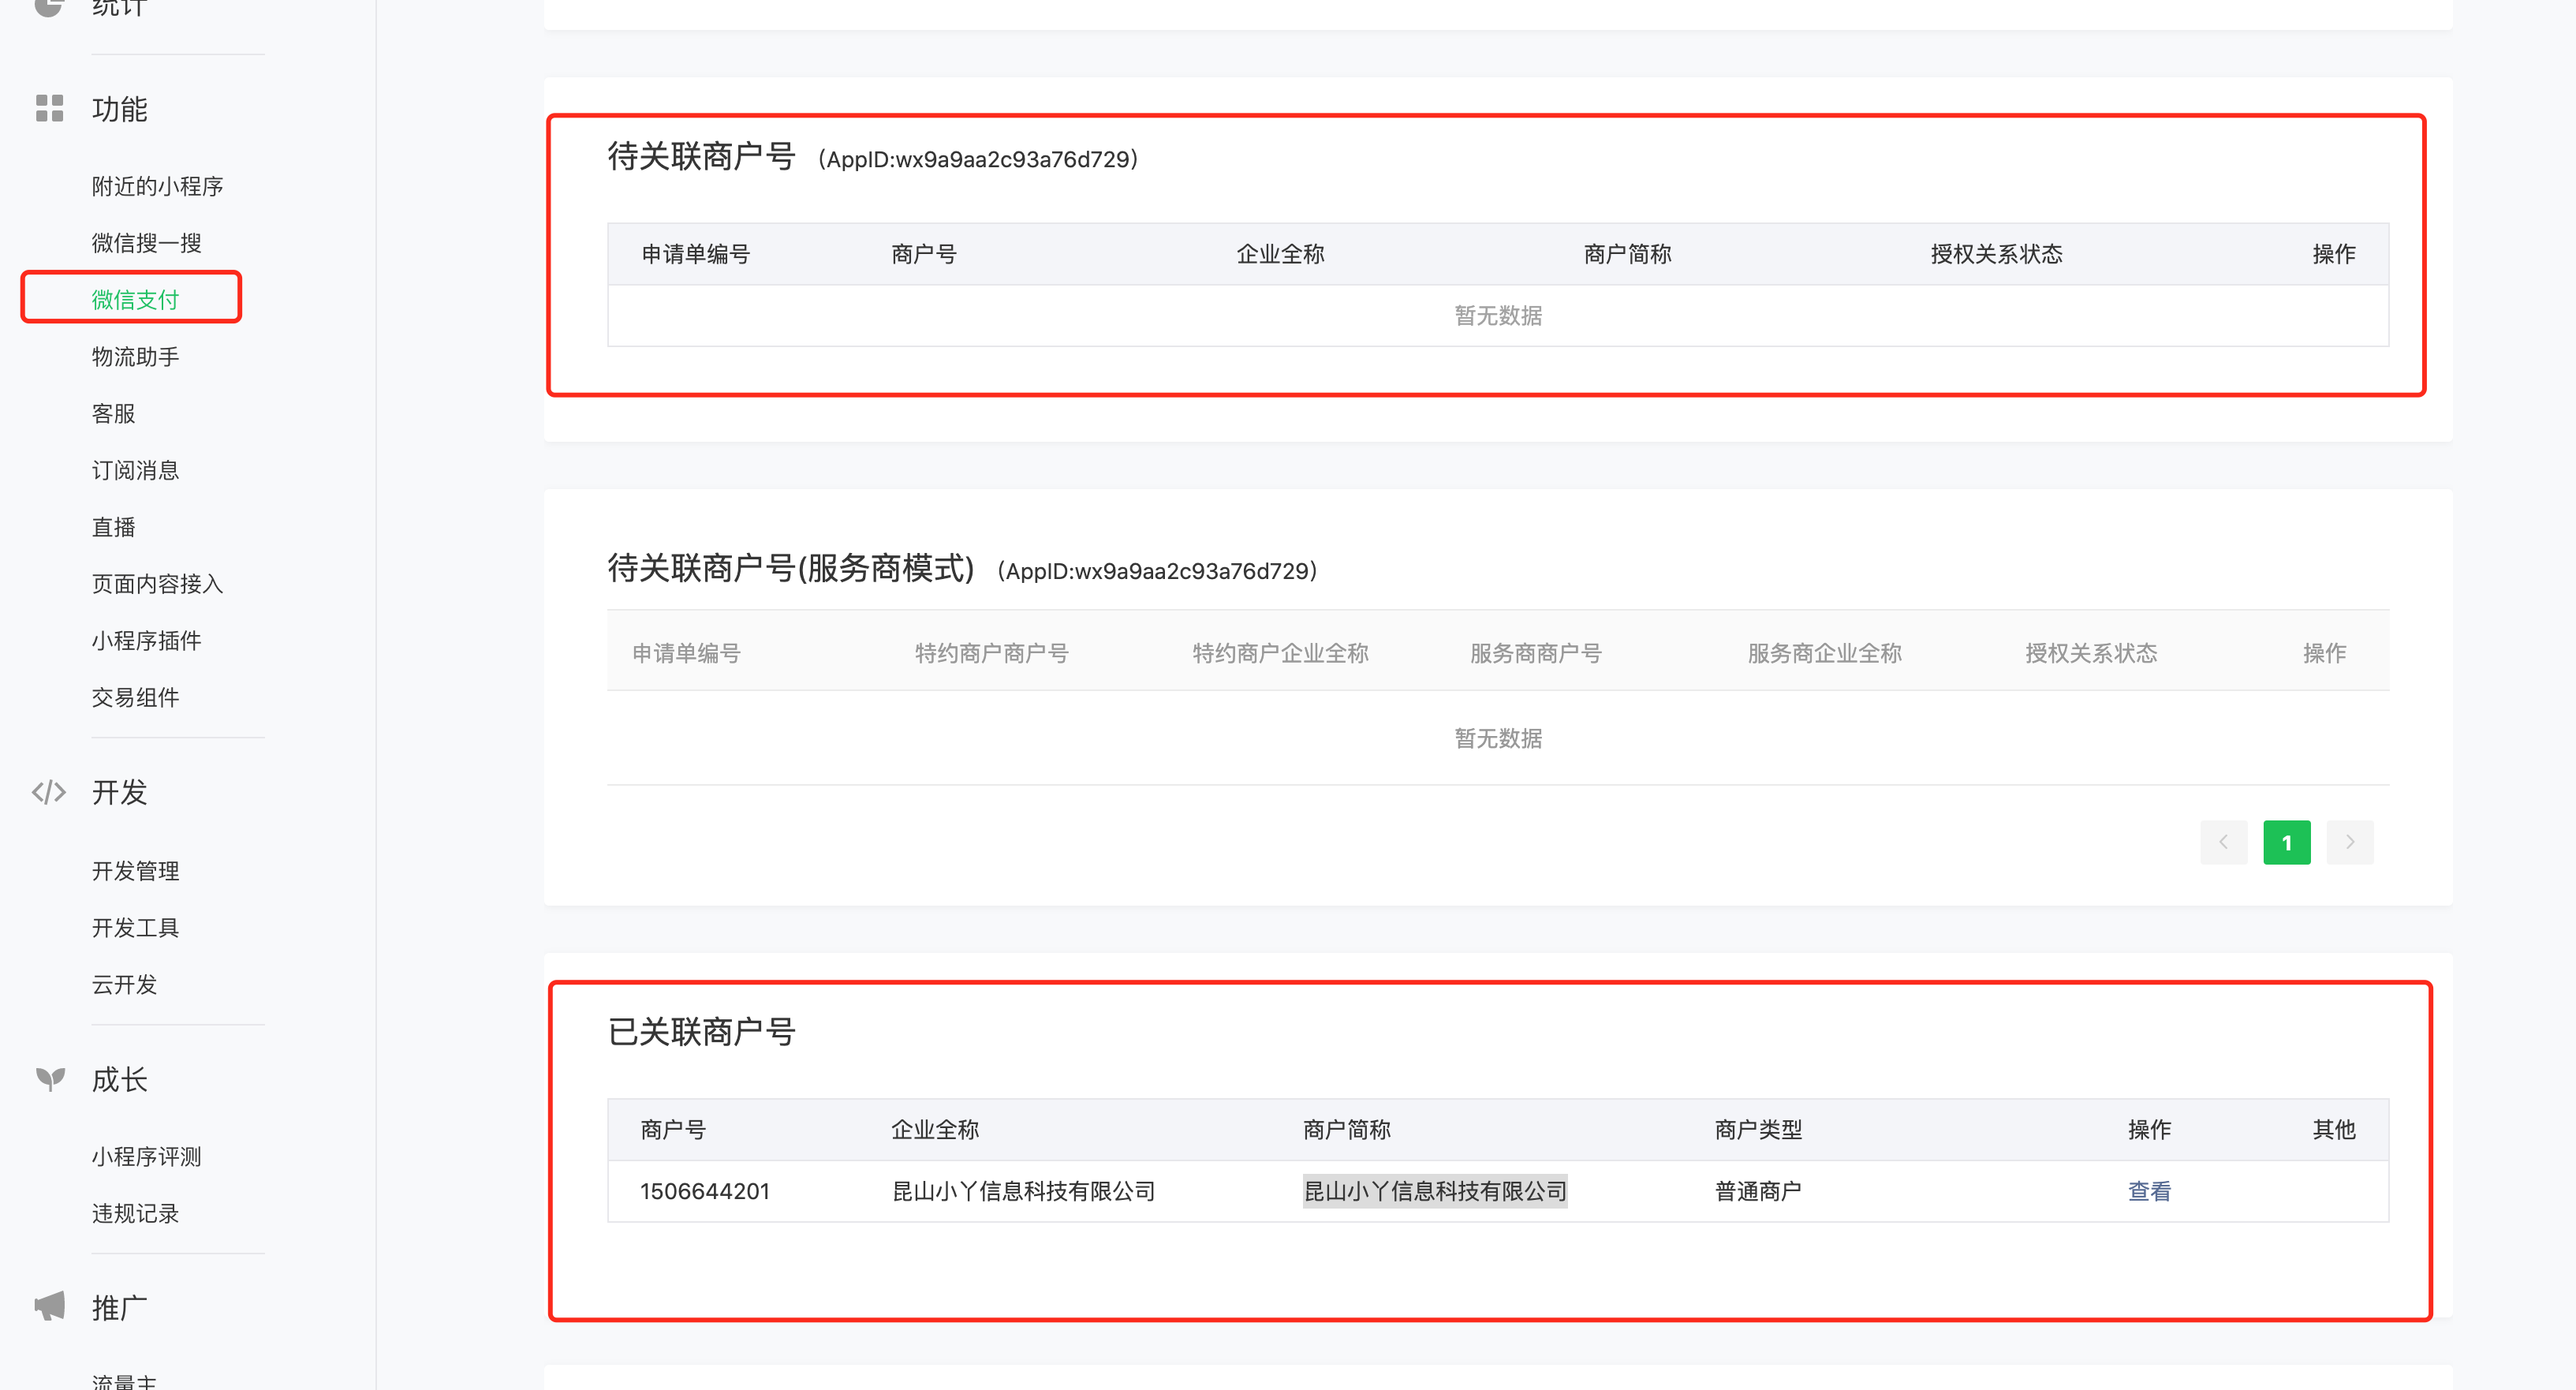The height and width of the screenshot is (1390, 2576).
Task: Click 服务商商户号 column header
Action: pos(1535,653)
